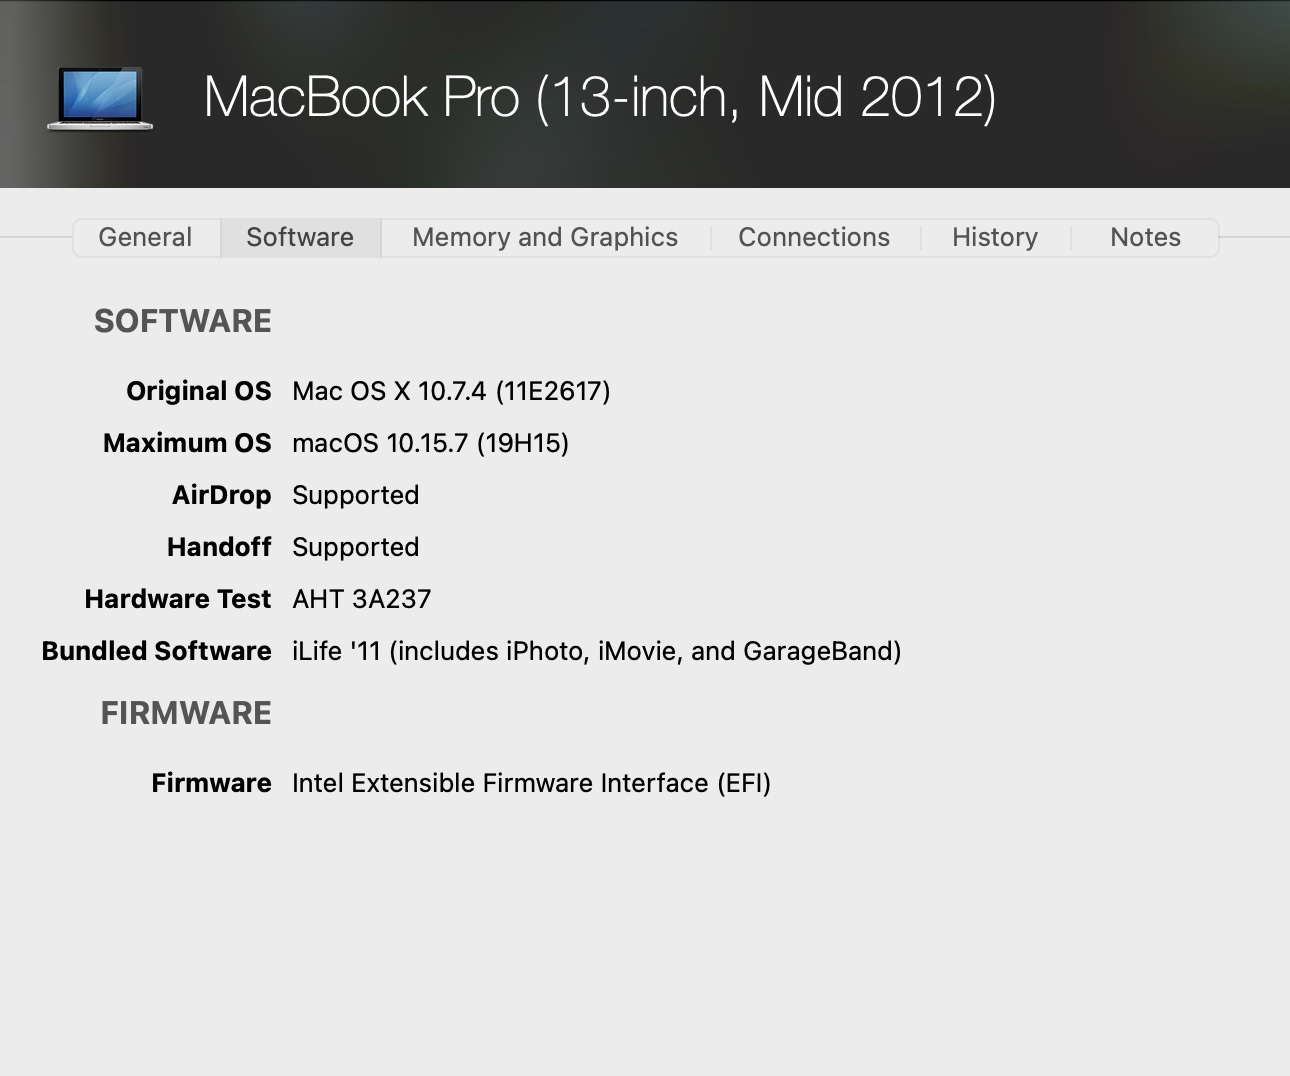Viewport: 1290px width, 1076px height.
Task: Show the History tab
Action: point(995,238)
